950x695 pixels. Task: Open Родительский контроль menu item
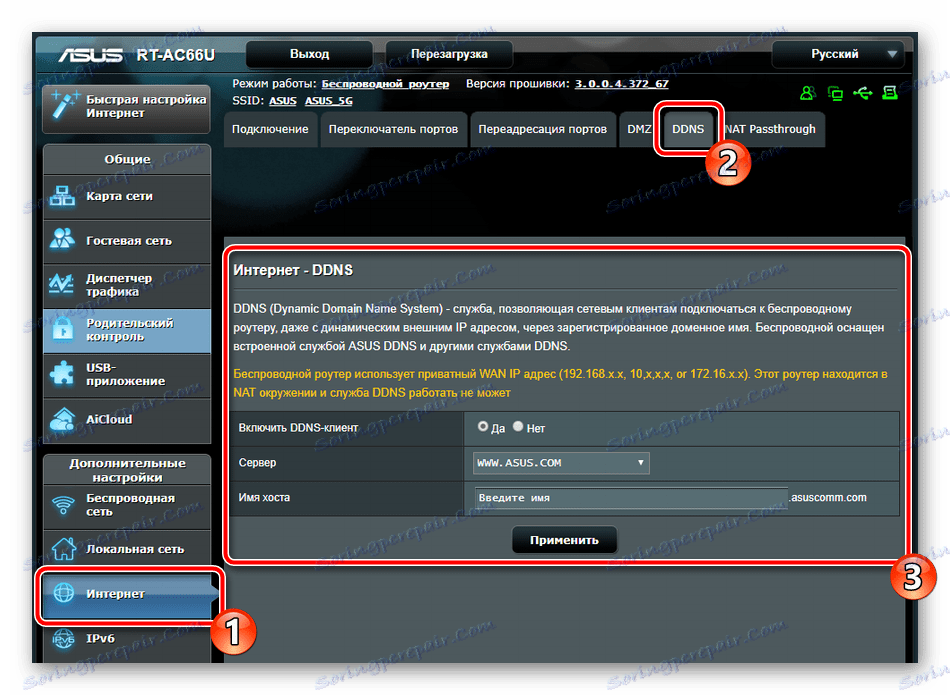click(127, 330)
